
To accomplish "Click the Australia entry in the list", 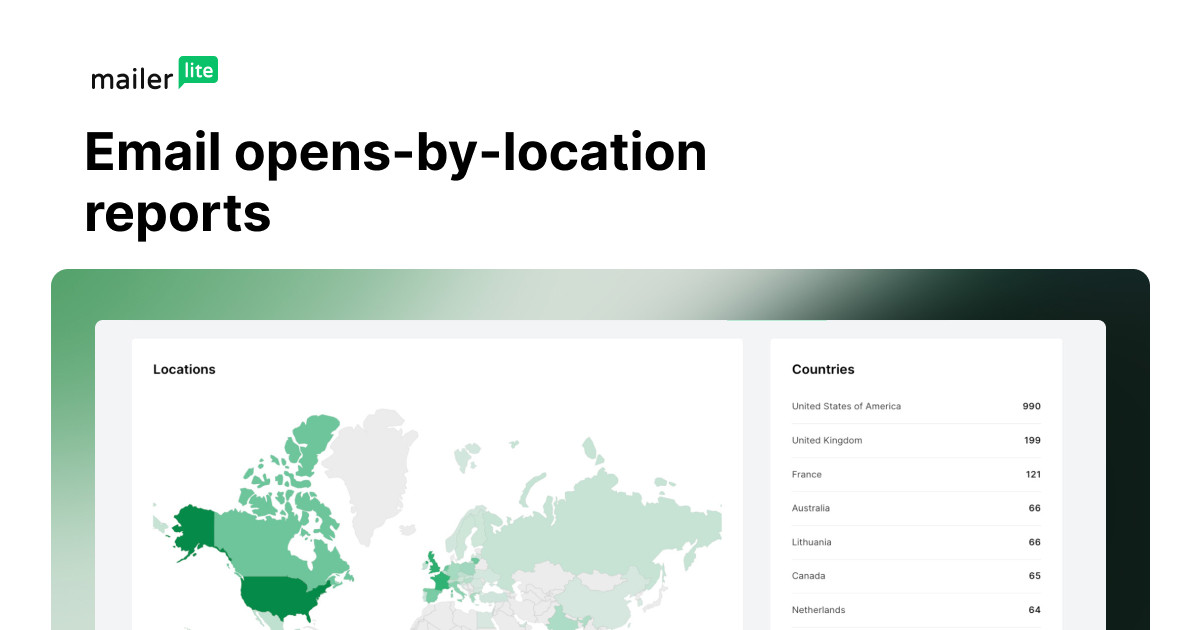I will point(811,508).
